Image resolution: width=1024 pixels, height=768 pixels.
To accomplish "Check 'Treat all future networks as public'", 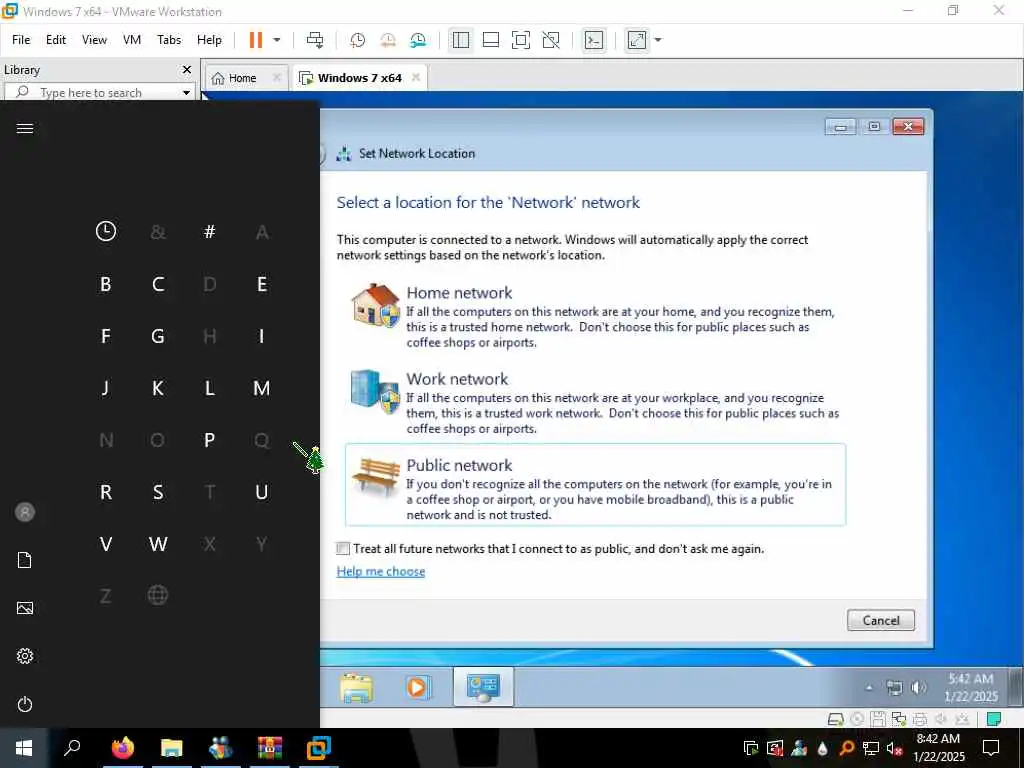I will tap(343, 549).
